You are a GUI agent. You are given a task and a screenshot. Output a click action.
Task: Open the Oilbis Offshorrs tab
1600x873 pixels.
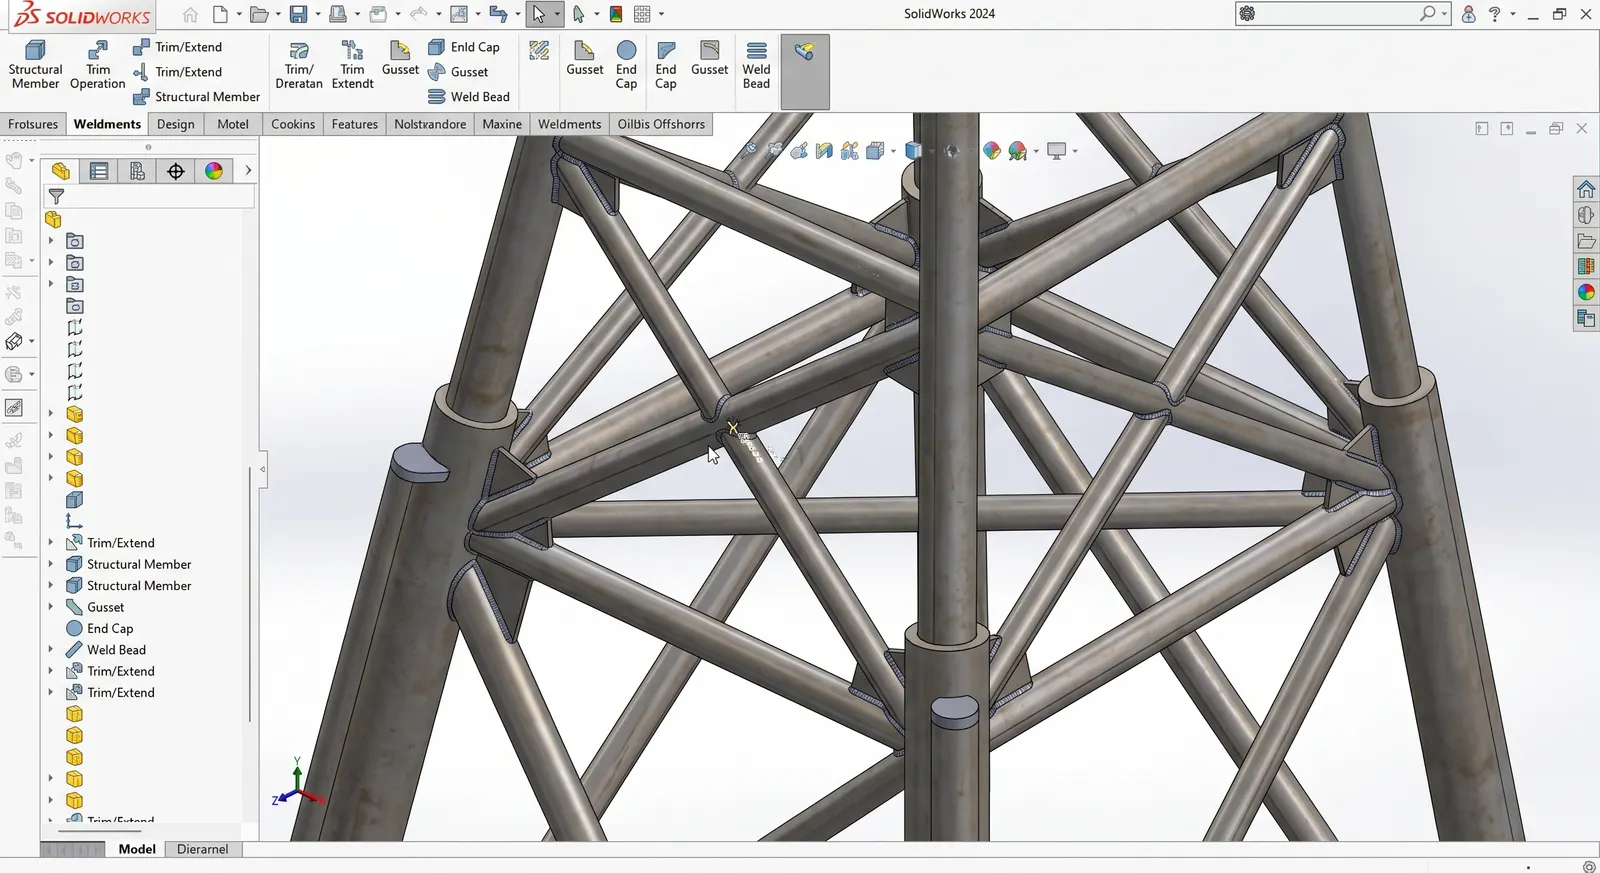point(661,124)
